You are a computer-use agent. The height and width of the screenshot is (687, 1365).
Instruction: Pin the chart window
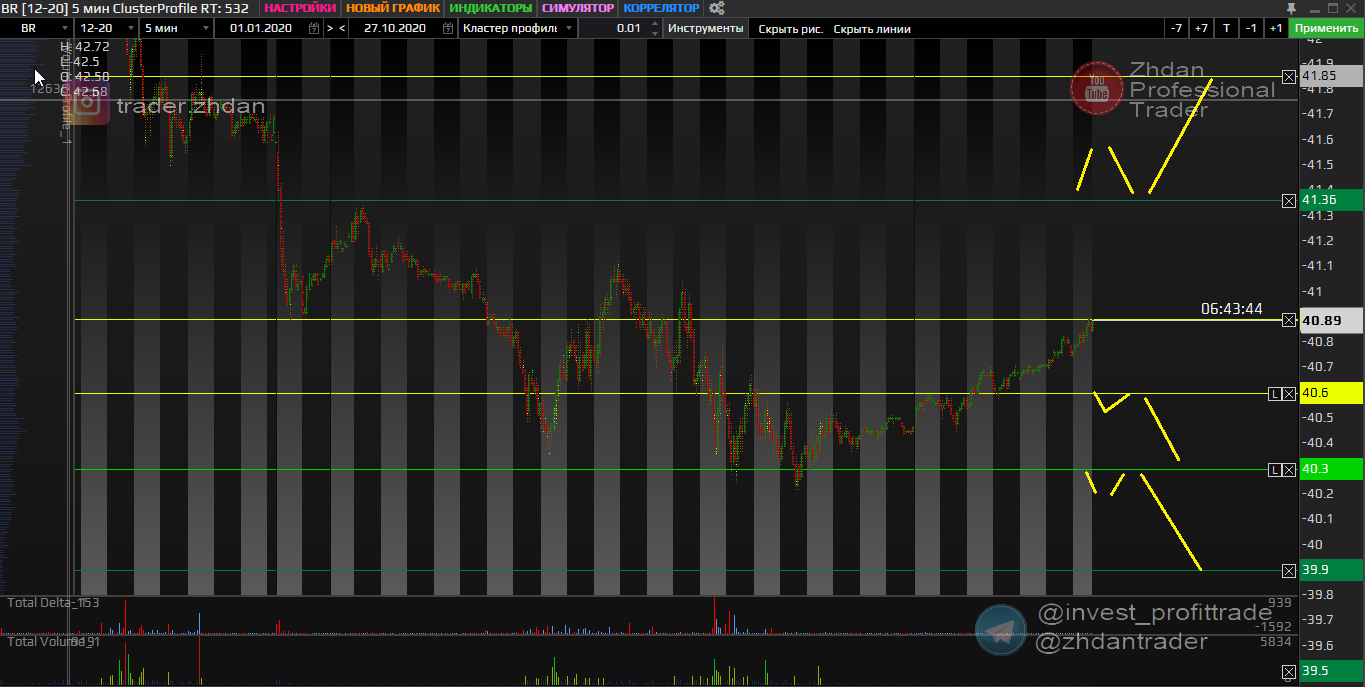(1318, 8)
